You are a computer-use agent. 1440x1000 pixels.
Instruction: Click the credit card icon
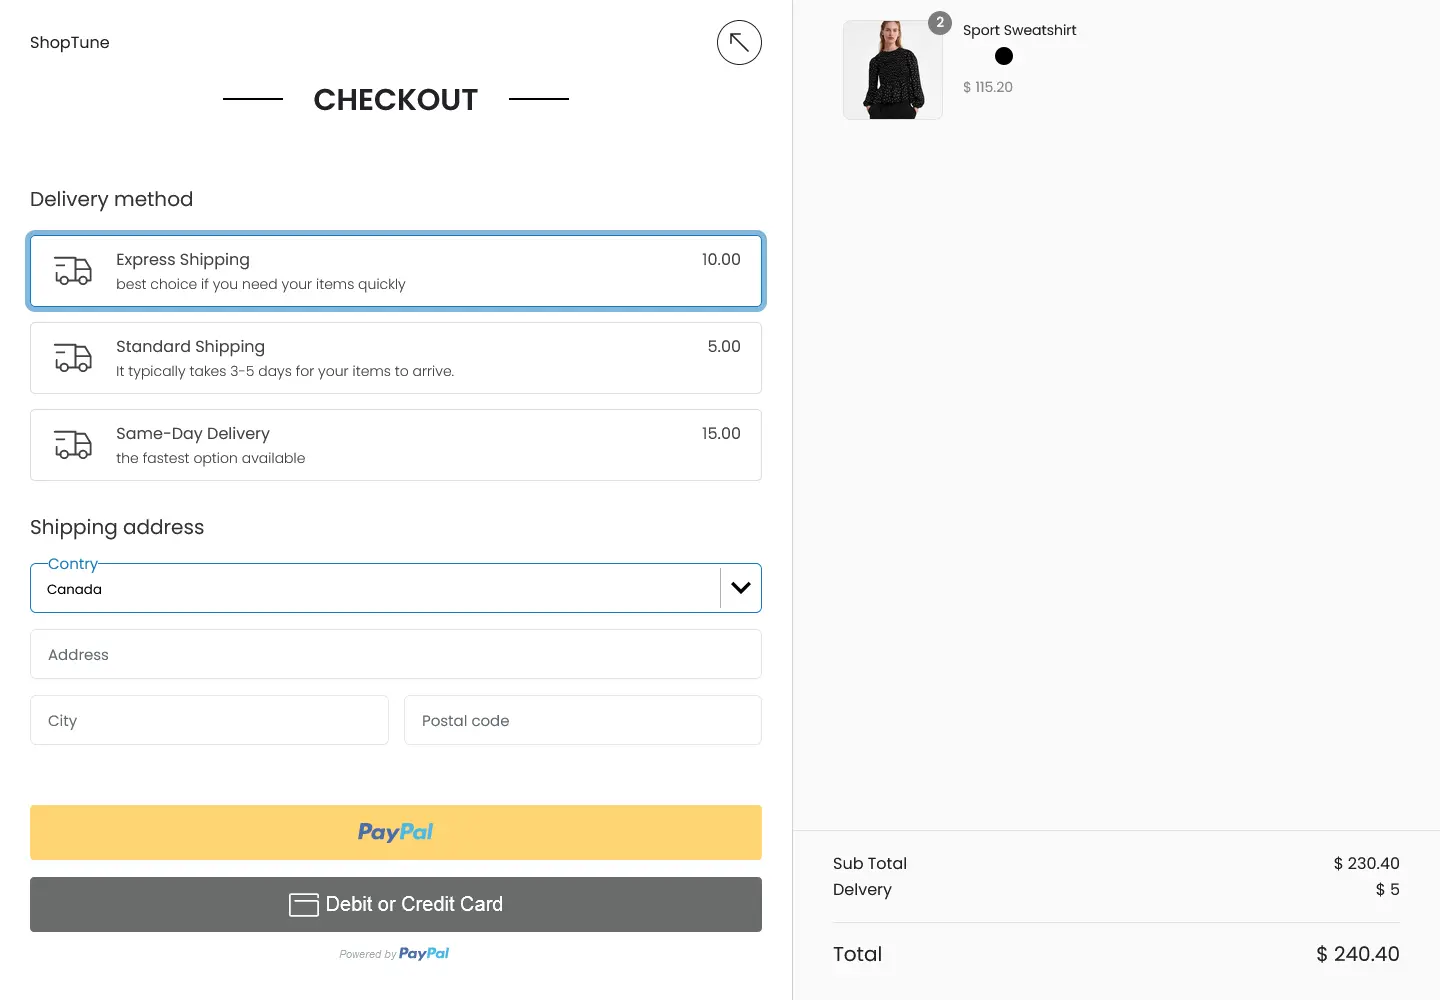304,905
